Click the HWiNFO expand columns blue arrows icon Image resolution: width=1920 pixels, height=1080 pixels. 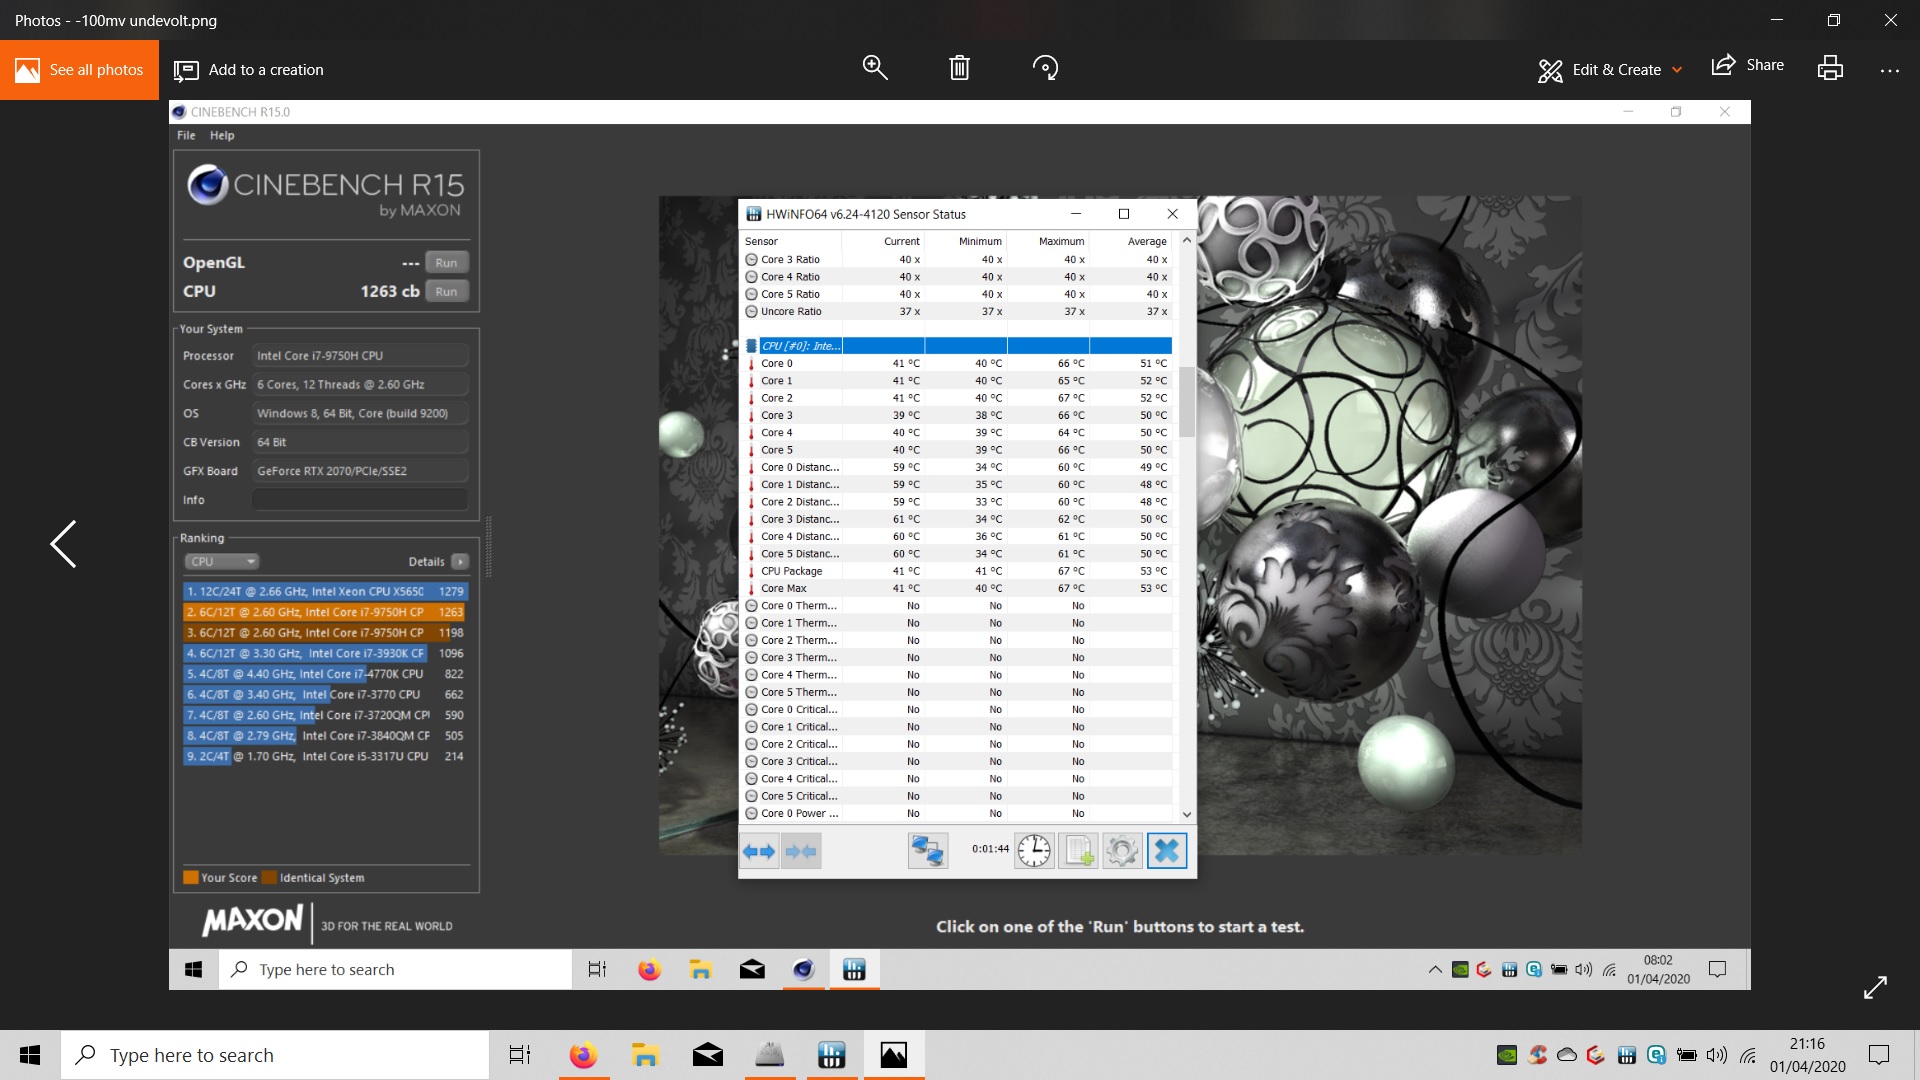click(x=759, y=851)
